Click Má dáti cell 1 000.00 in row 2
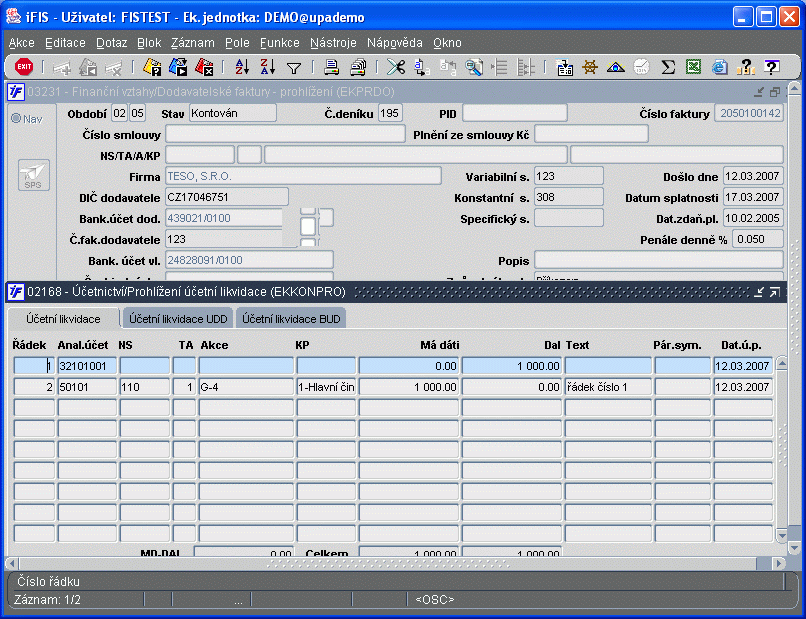 [409, 387]
